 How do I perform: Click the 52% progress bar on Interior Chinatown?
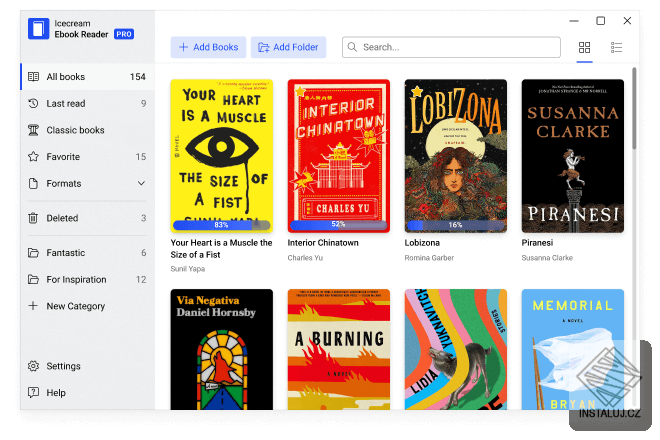tap(338, 224)
